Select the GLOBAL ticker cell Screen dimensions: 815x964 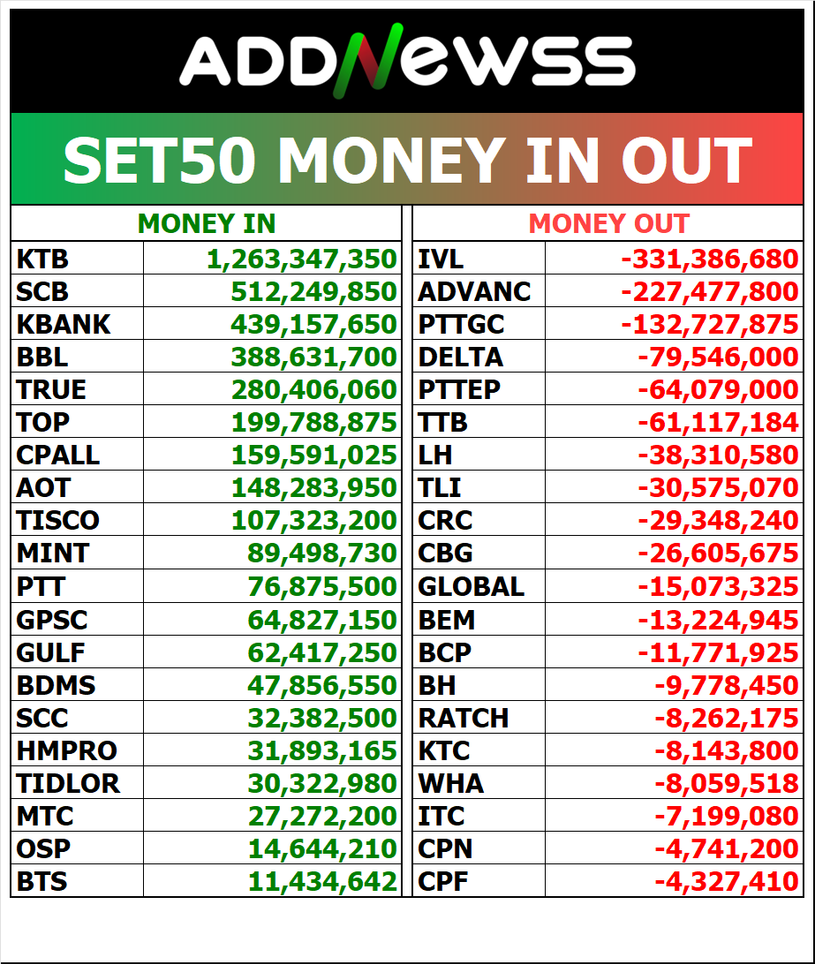470,587
